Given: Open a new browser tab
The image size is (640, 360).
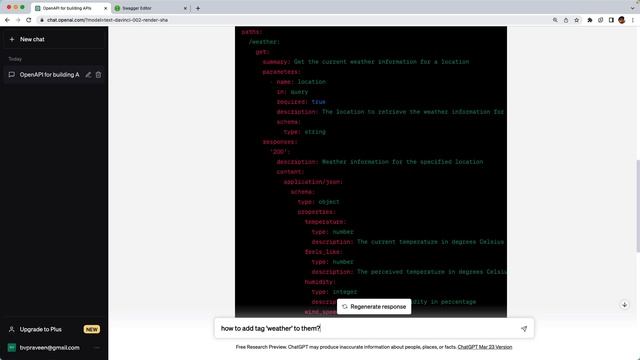Looking at the screenshot, I should (198, 8).
